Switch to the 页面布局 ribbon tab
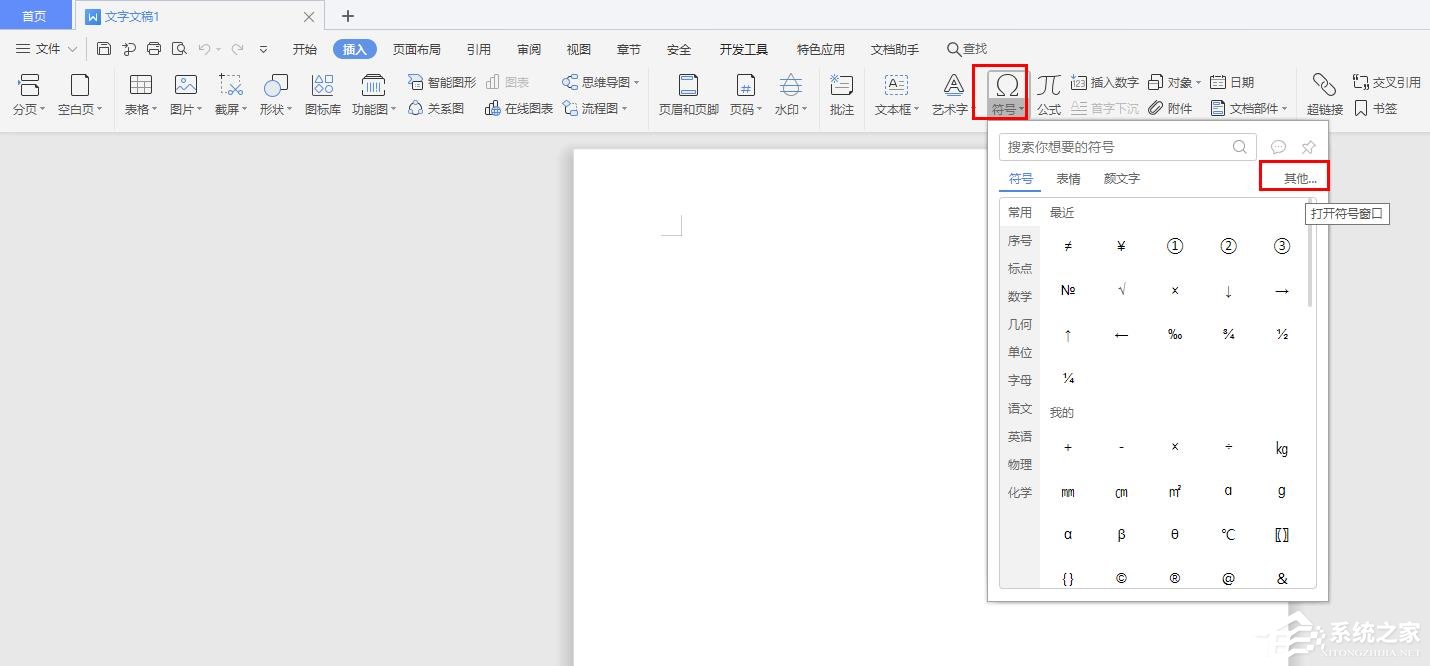The width and height of the screenshot is (1430, 666). click(x=417, y=48)
